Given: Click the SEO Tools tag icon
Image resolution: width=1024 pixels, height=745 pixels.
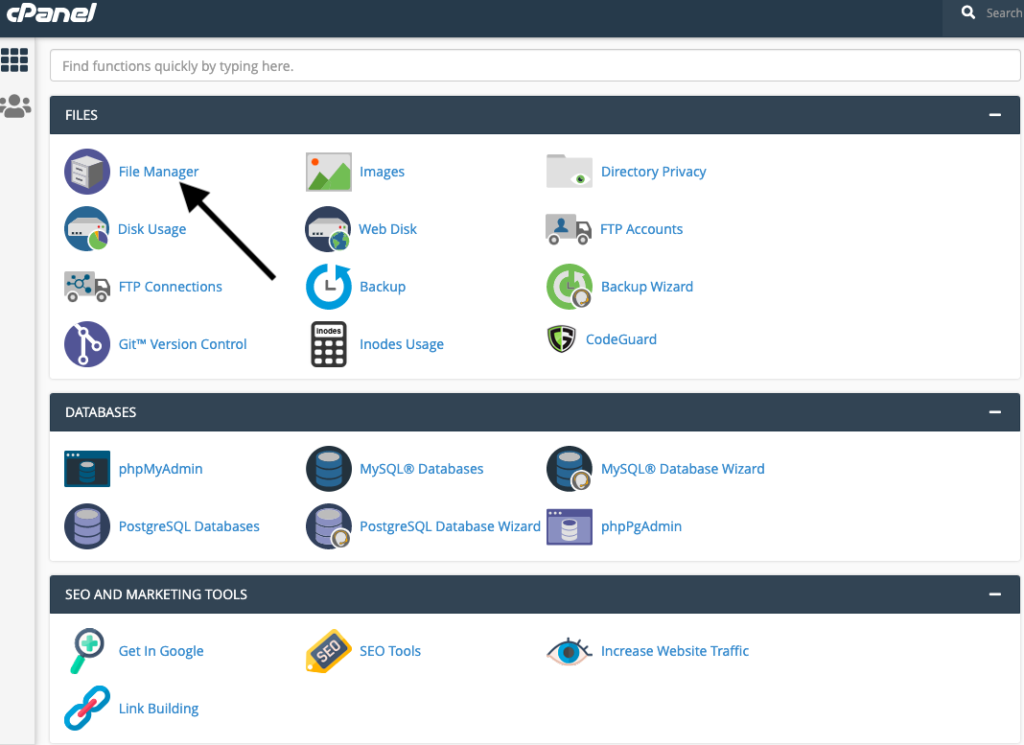Looking at the screenshot, I should [x=328, y=651].
